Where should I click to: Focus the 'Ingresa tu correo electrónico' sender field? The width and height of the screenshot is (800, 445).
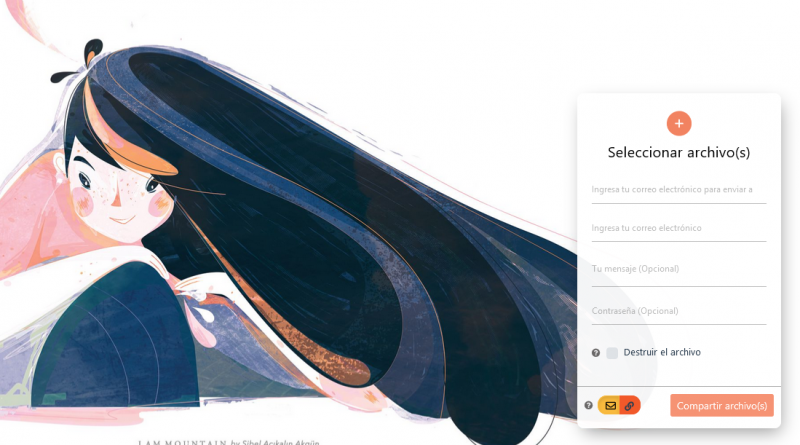(679, 229)
